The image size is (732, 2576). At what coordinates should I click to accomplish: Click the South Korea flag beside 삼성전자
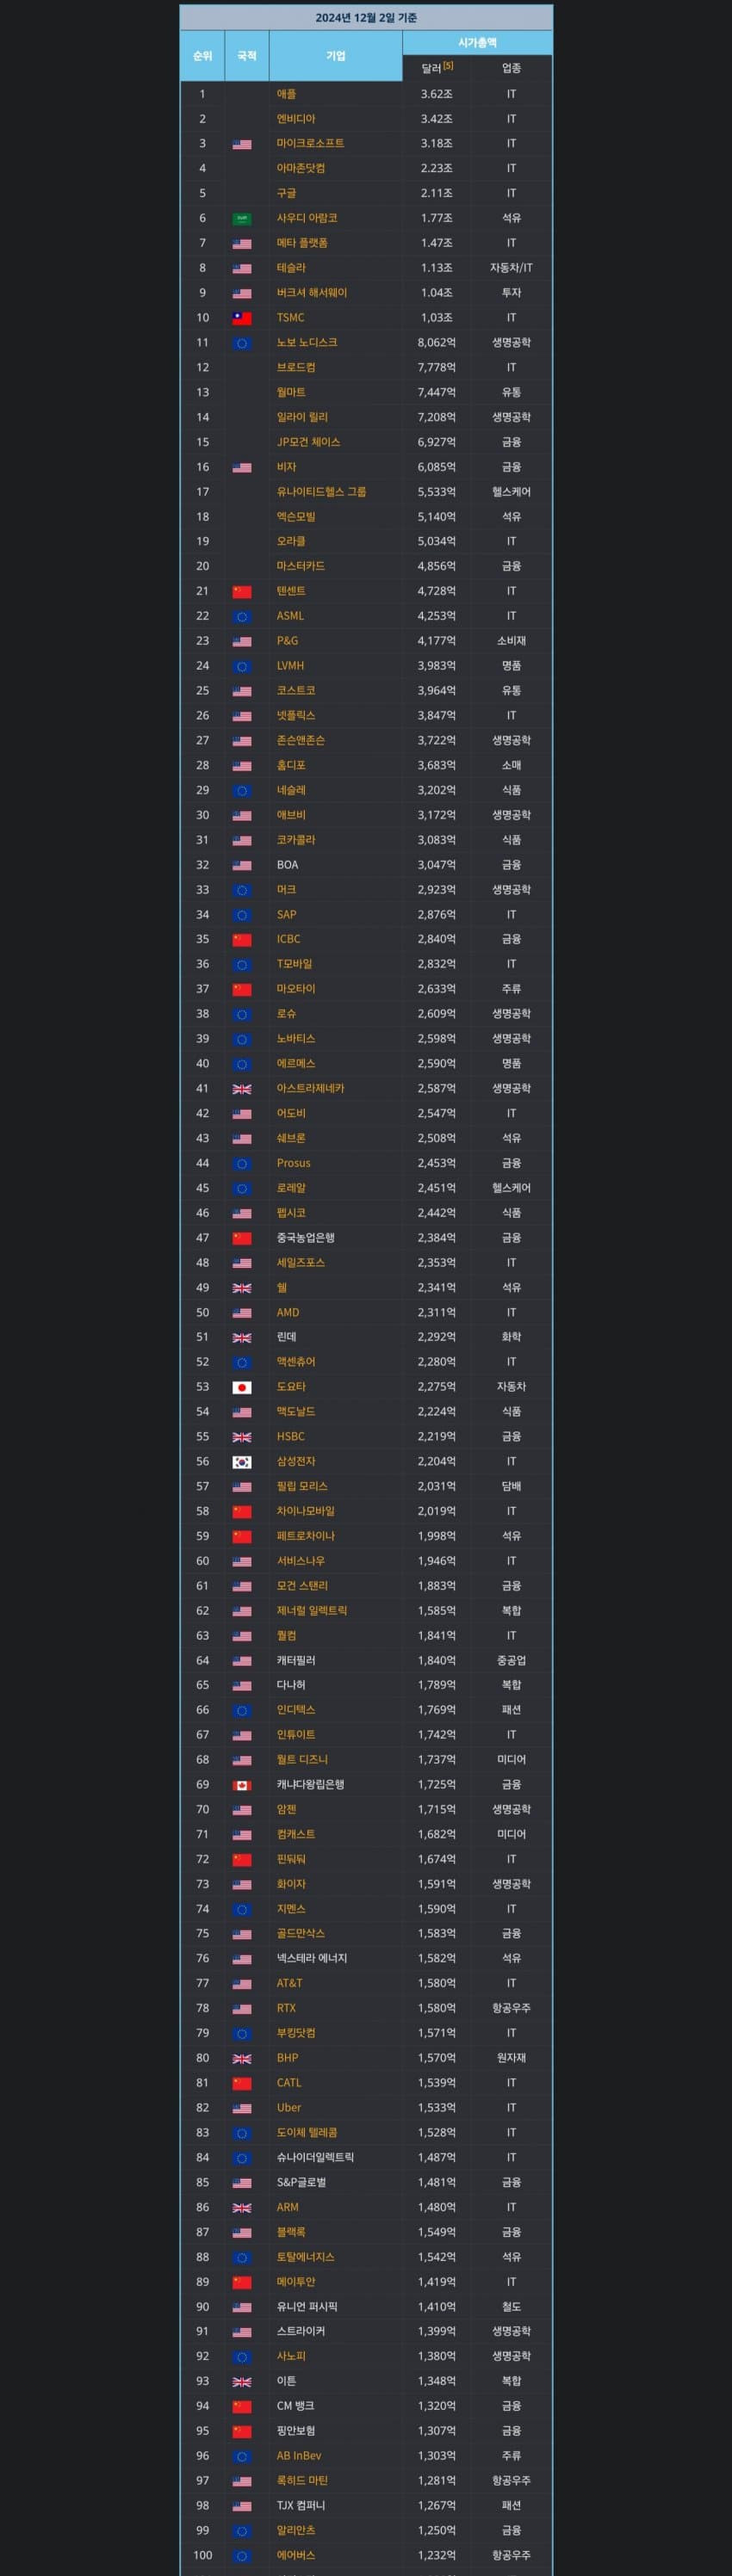(242, 1462)
